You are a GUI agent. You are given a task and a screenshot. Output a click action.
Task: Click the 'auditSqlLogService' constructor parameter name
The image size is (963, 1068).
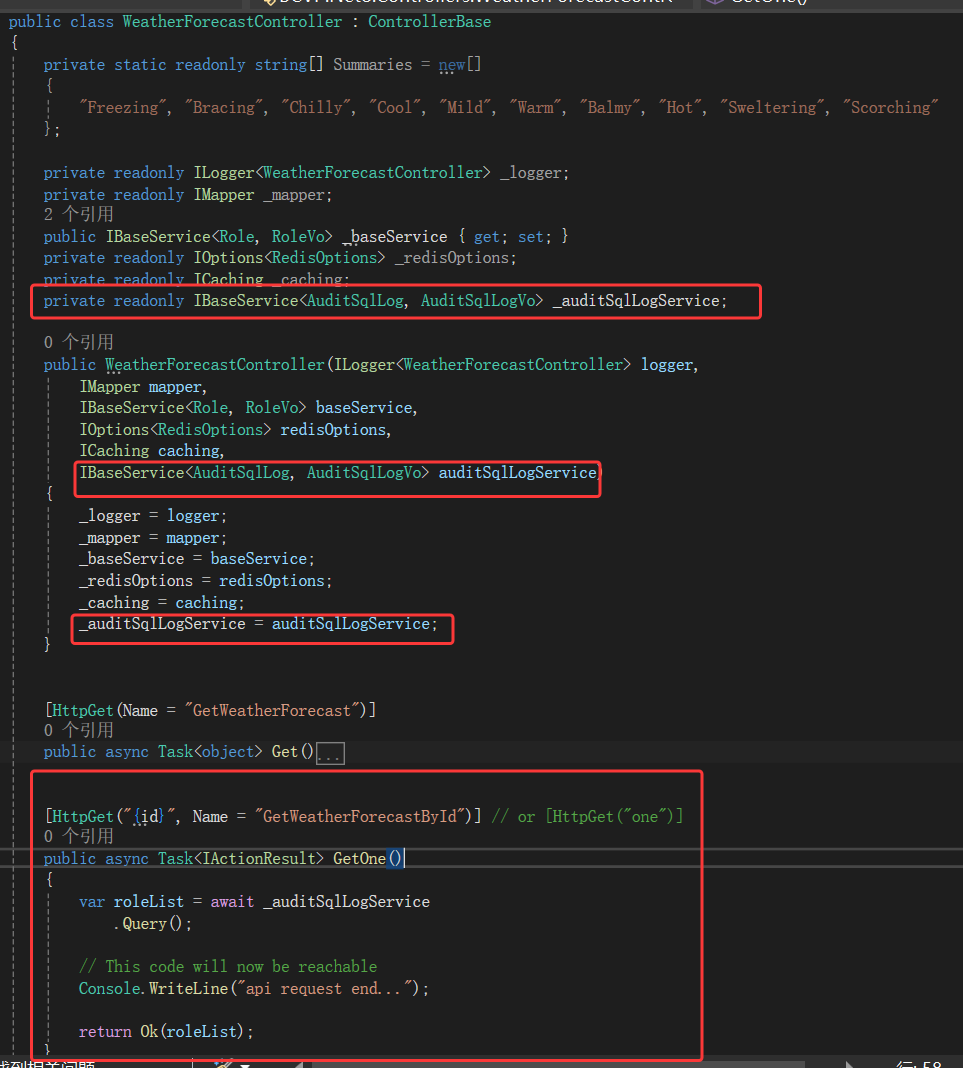click(518, 473)
